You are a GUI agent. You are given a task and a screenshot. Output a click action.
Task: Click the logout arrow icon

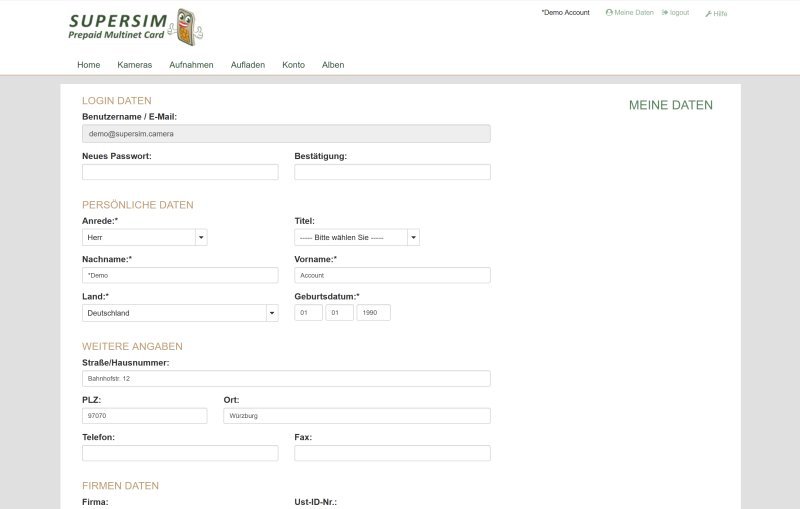point(664,13)
